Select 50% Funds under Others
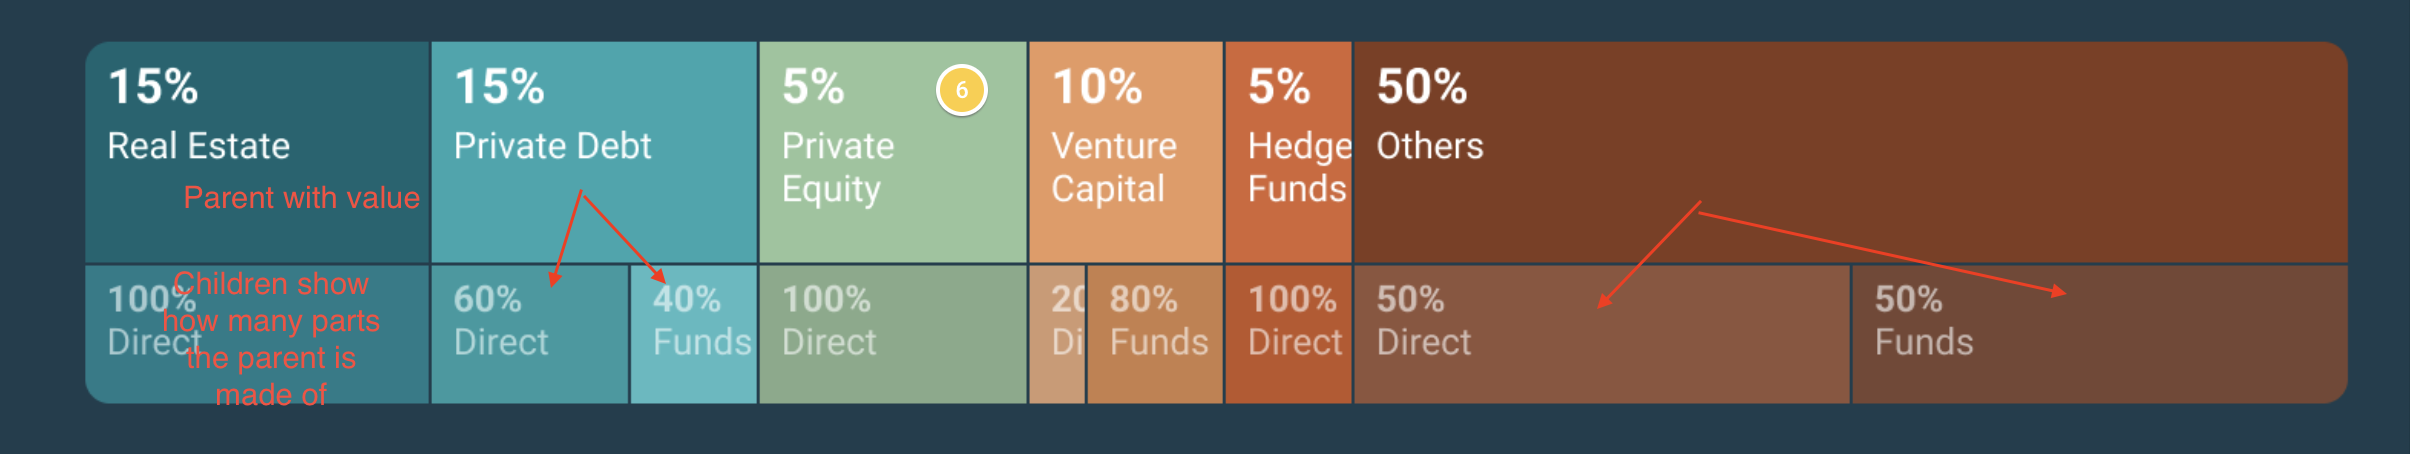2410x454 pixels. pyautogui.click(x=2100, y=334)
